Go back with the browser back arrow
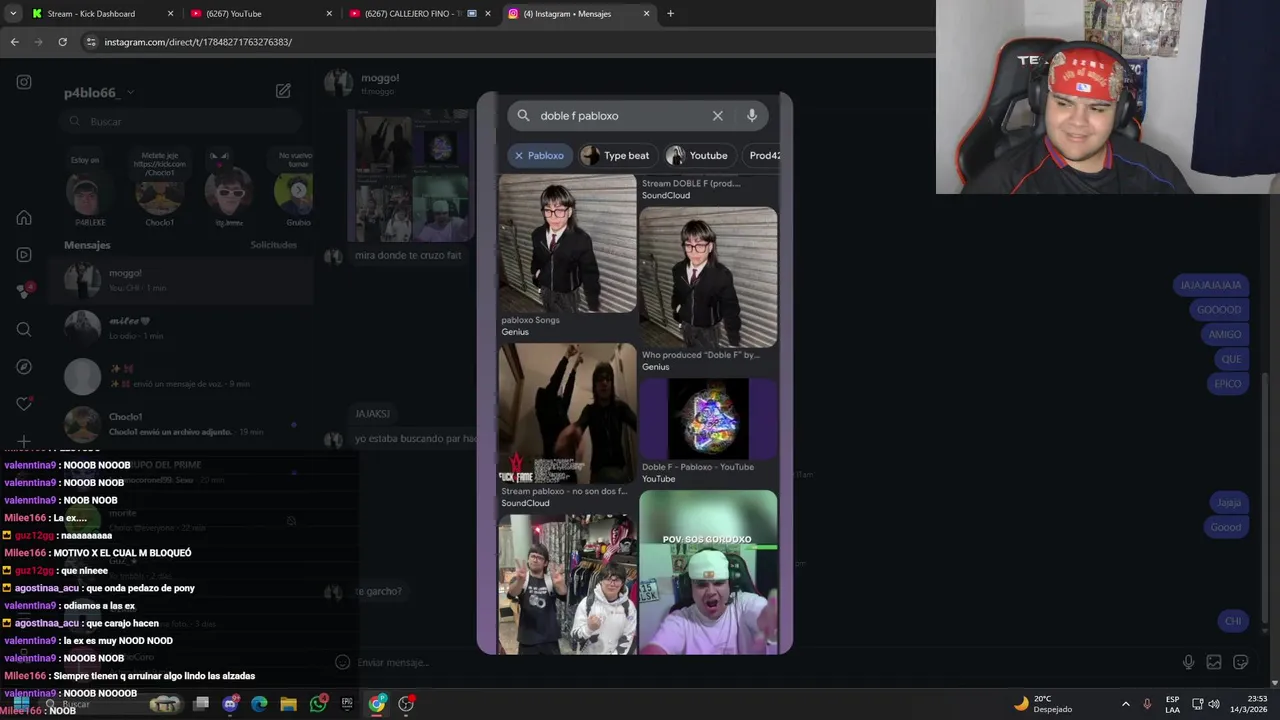 14,42
